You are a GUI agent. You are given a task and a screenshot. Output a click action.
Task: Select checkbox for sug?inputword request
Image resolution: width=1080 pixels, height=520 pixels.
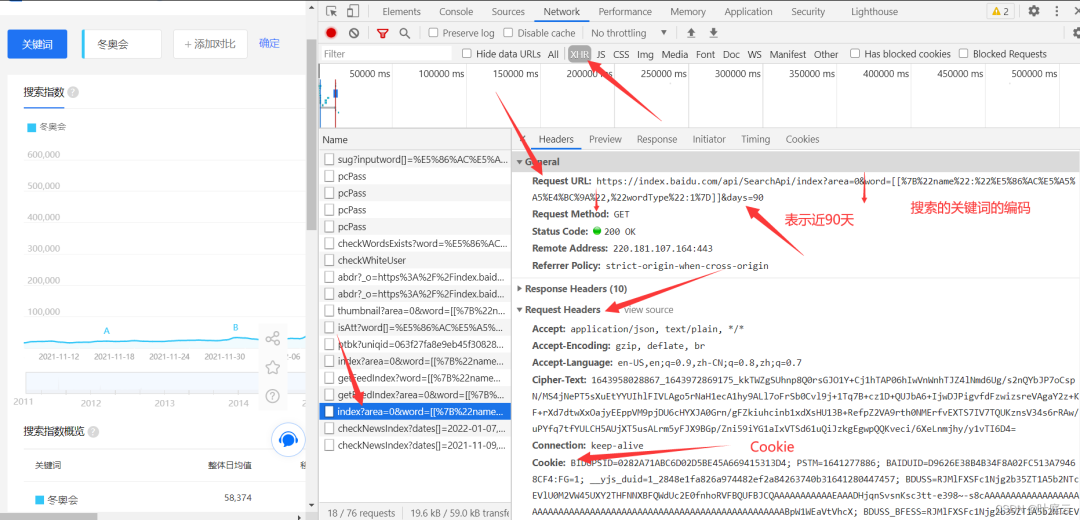[x=329, y=159]
